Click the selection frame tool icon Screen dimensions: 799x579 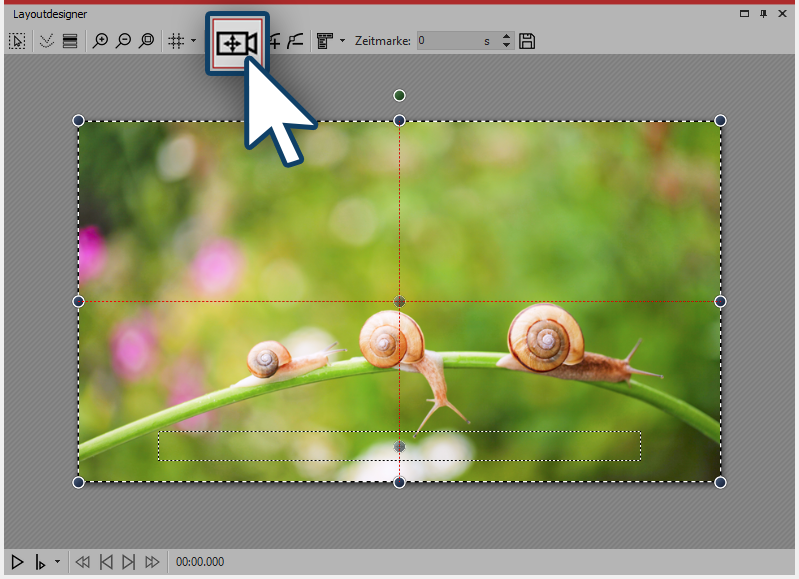tap(17, 41)
